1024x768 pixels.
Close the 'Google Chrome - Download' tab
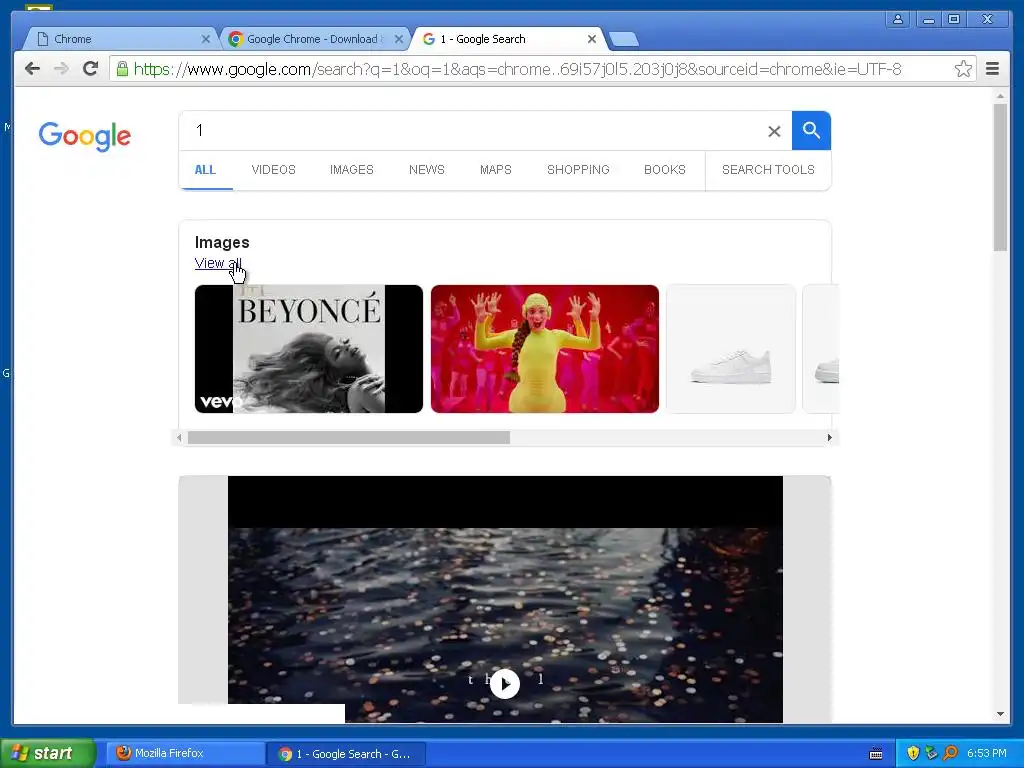pyautogui.click(x=399, y=39)
